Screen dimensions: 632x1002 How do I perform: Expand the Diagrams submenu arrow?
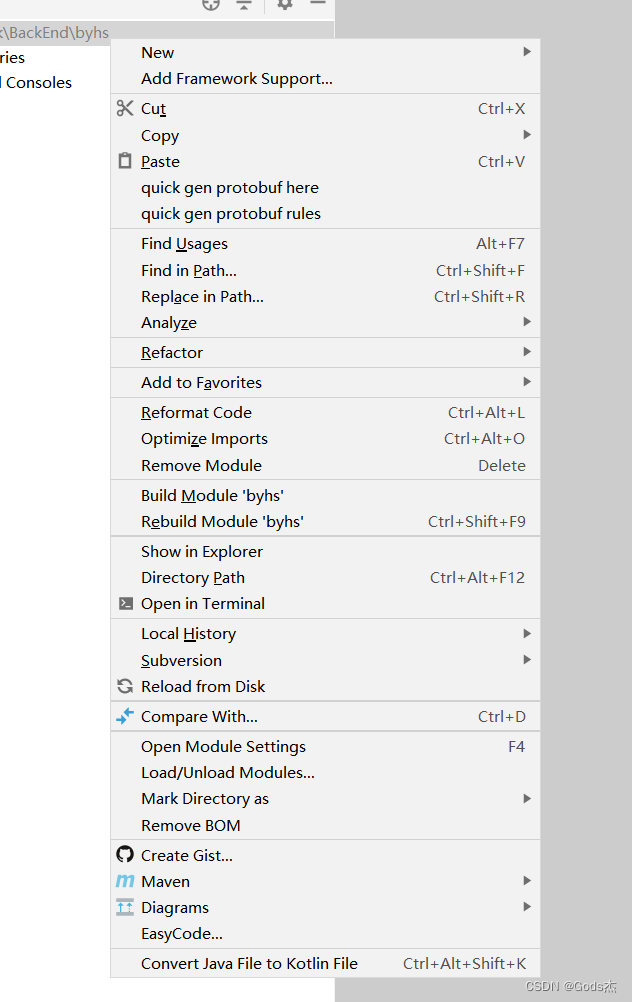[x=527, y=907]
